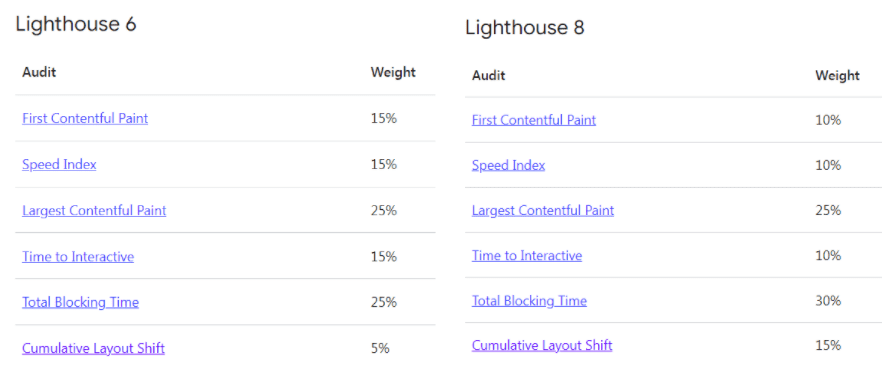
Task: Click Time to Interactive in Lighthouse 8
Action: [527, 256]
